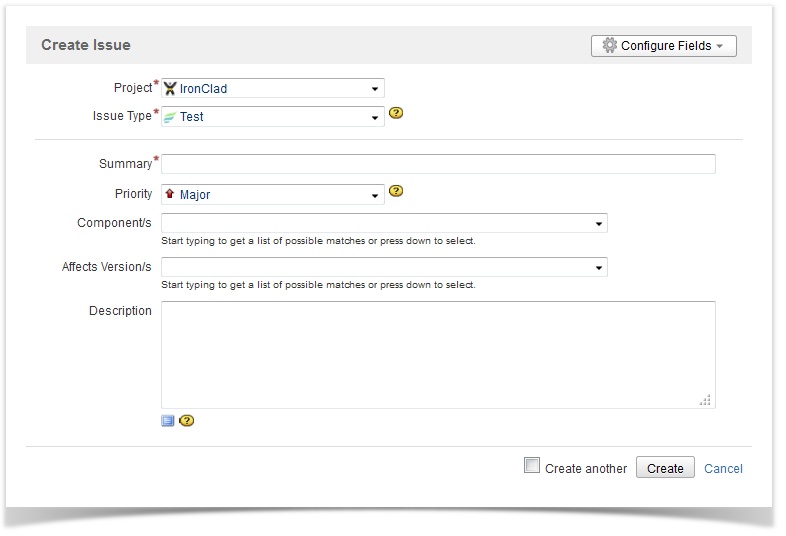Click the Cancel link
This screenshot has width=786, height=536.
[723, 468]
